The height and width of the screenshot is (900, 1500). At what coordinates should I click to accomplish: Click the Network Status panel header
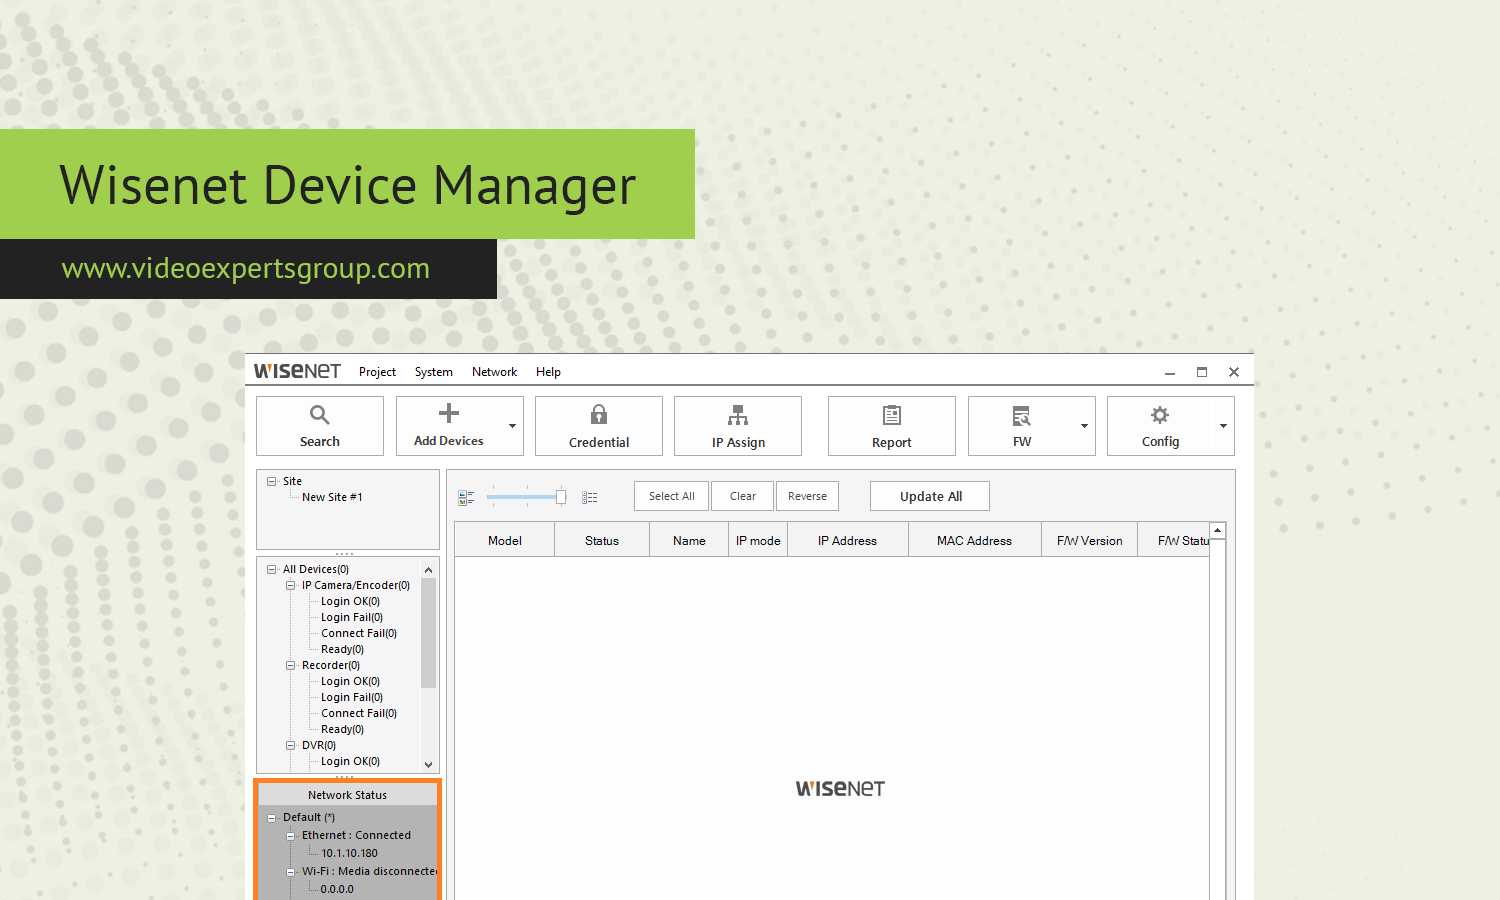pyautogui.click(x=347, y=795)
